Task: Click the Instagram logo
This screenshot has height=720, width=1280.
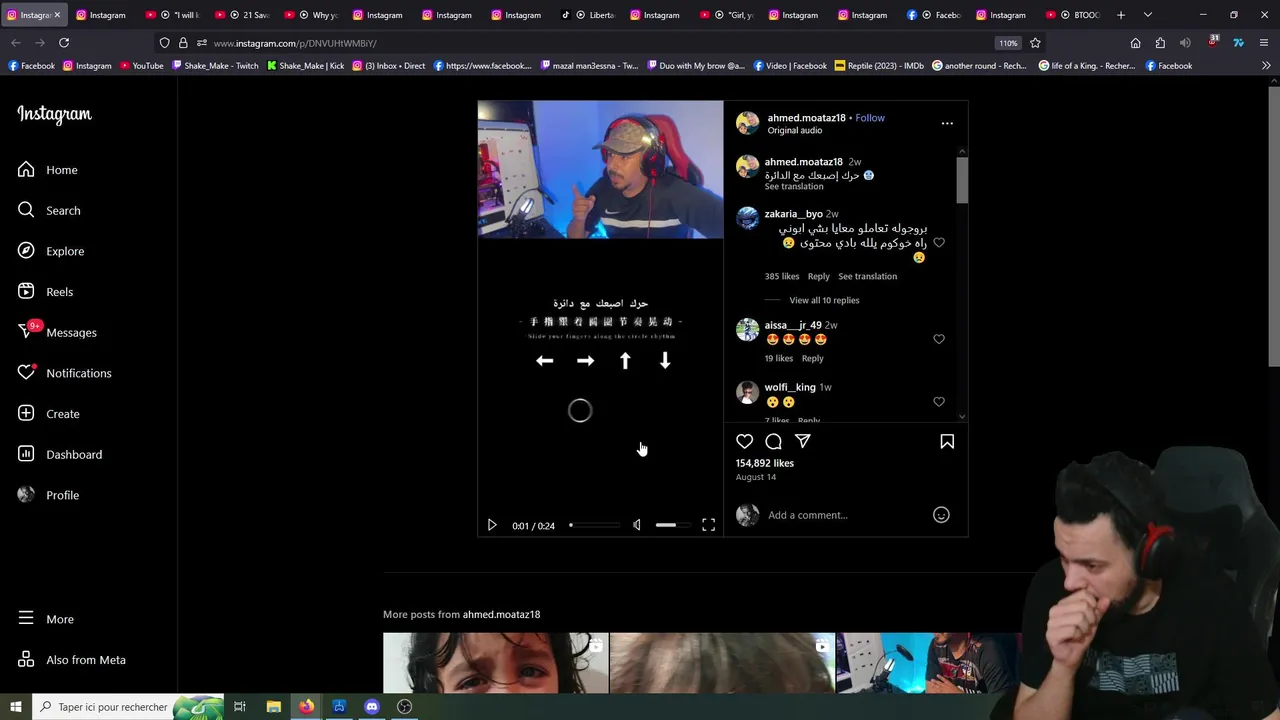Action: (x=54, y=114)
